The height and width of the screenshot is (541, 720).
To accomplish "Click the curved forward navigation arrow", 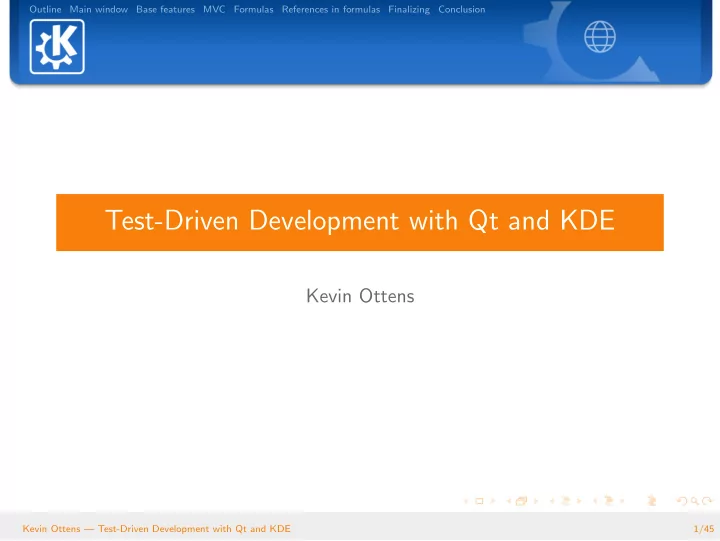I will [707, 501].
